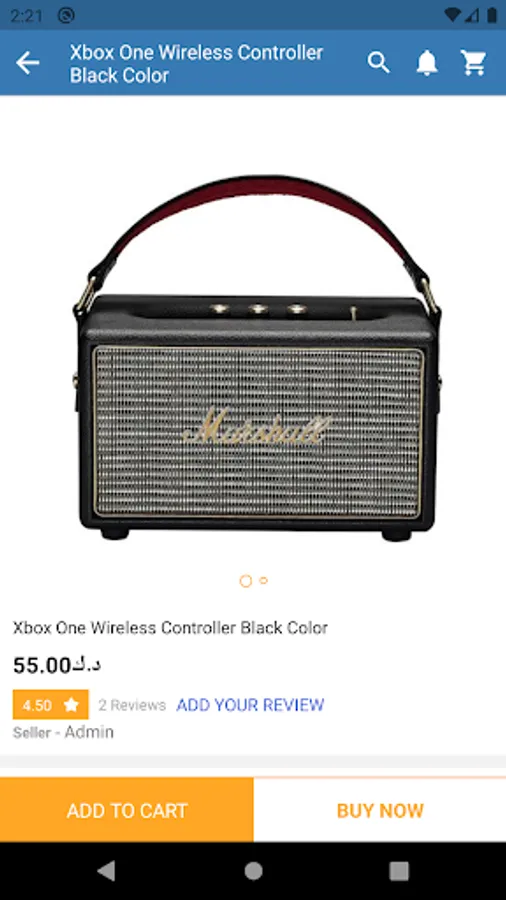The height and width of the screenshot is (900, 506).
Task: Select the second image page indicator dot
Action: click(263, 580)
